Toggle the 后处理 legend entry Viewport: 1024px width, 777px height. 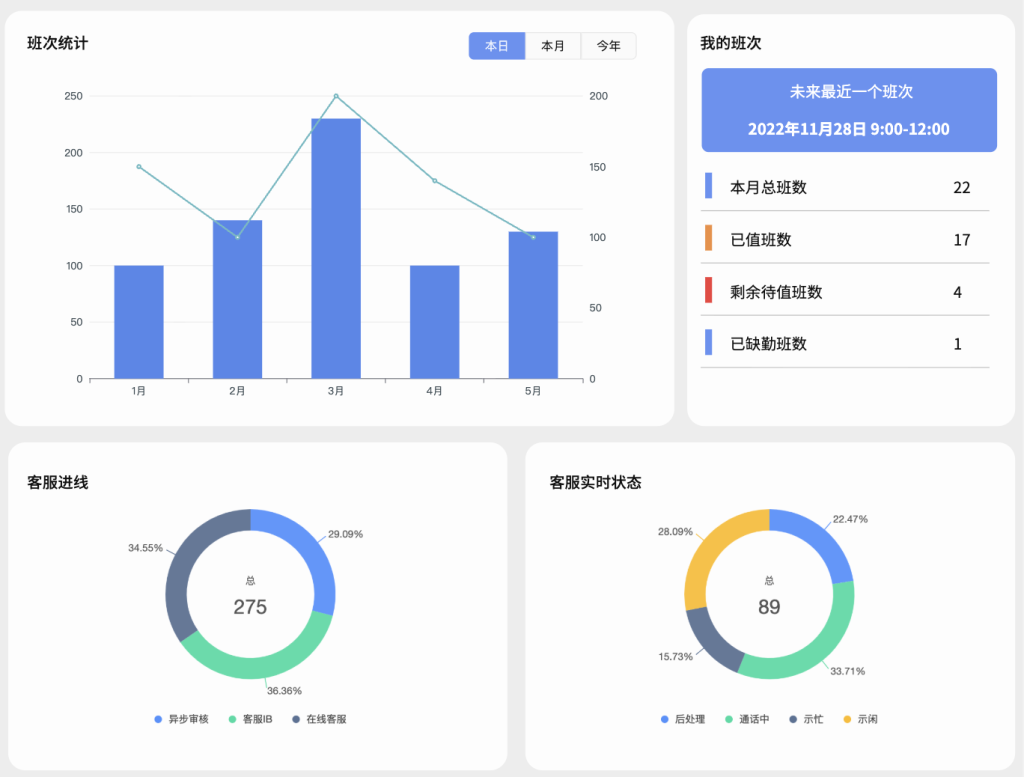pyautogui.click(x=683, y=719)
